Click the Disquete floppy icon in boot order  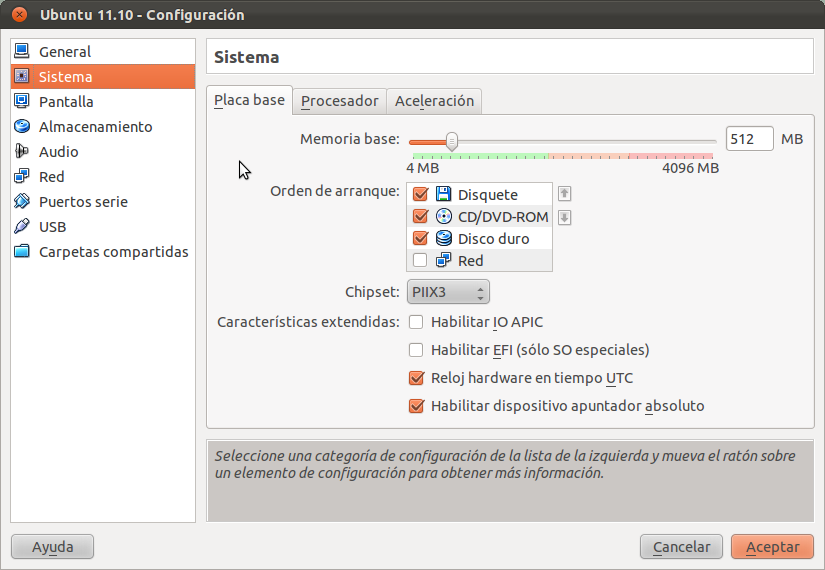[x=444, y=194]
